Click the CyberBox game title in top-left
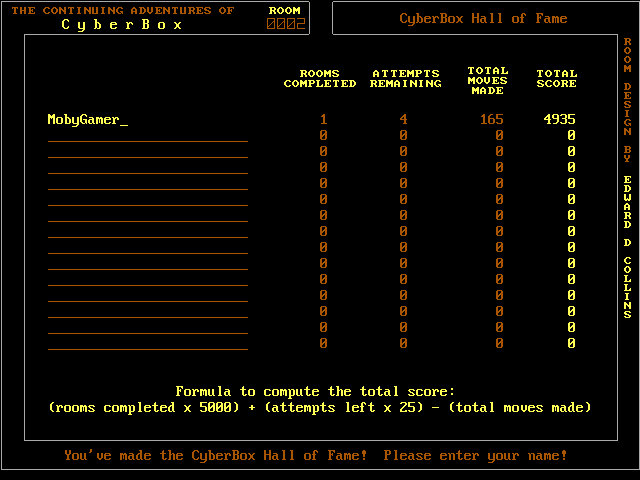Screen dimensions: 640x480 [x=122, y=25]
